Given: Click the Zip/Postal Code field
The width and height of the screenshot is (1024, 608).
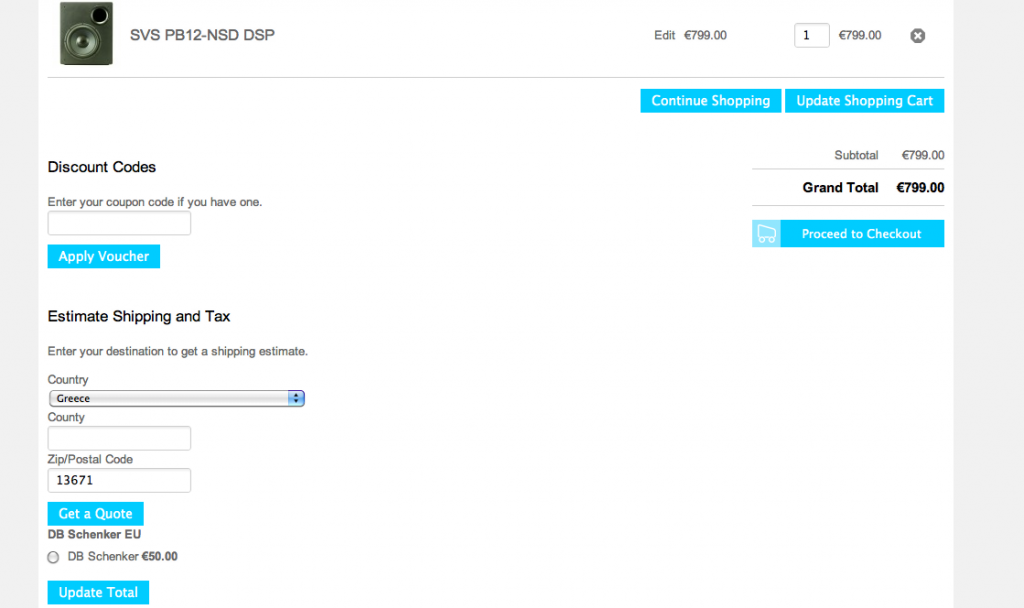Looking at the screenshot, I should [120, 481].
